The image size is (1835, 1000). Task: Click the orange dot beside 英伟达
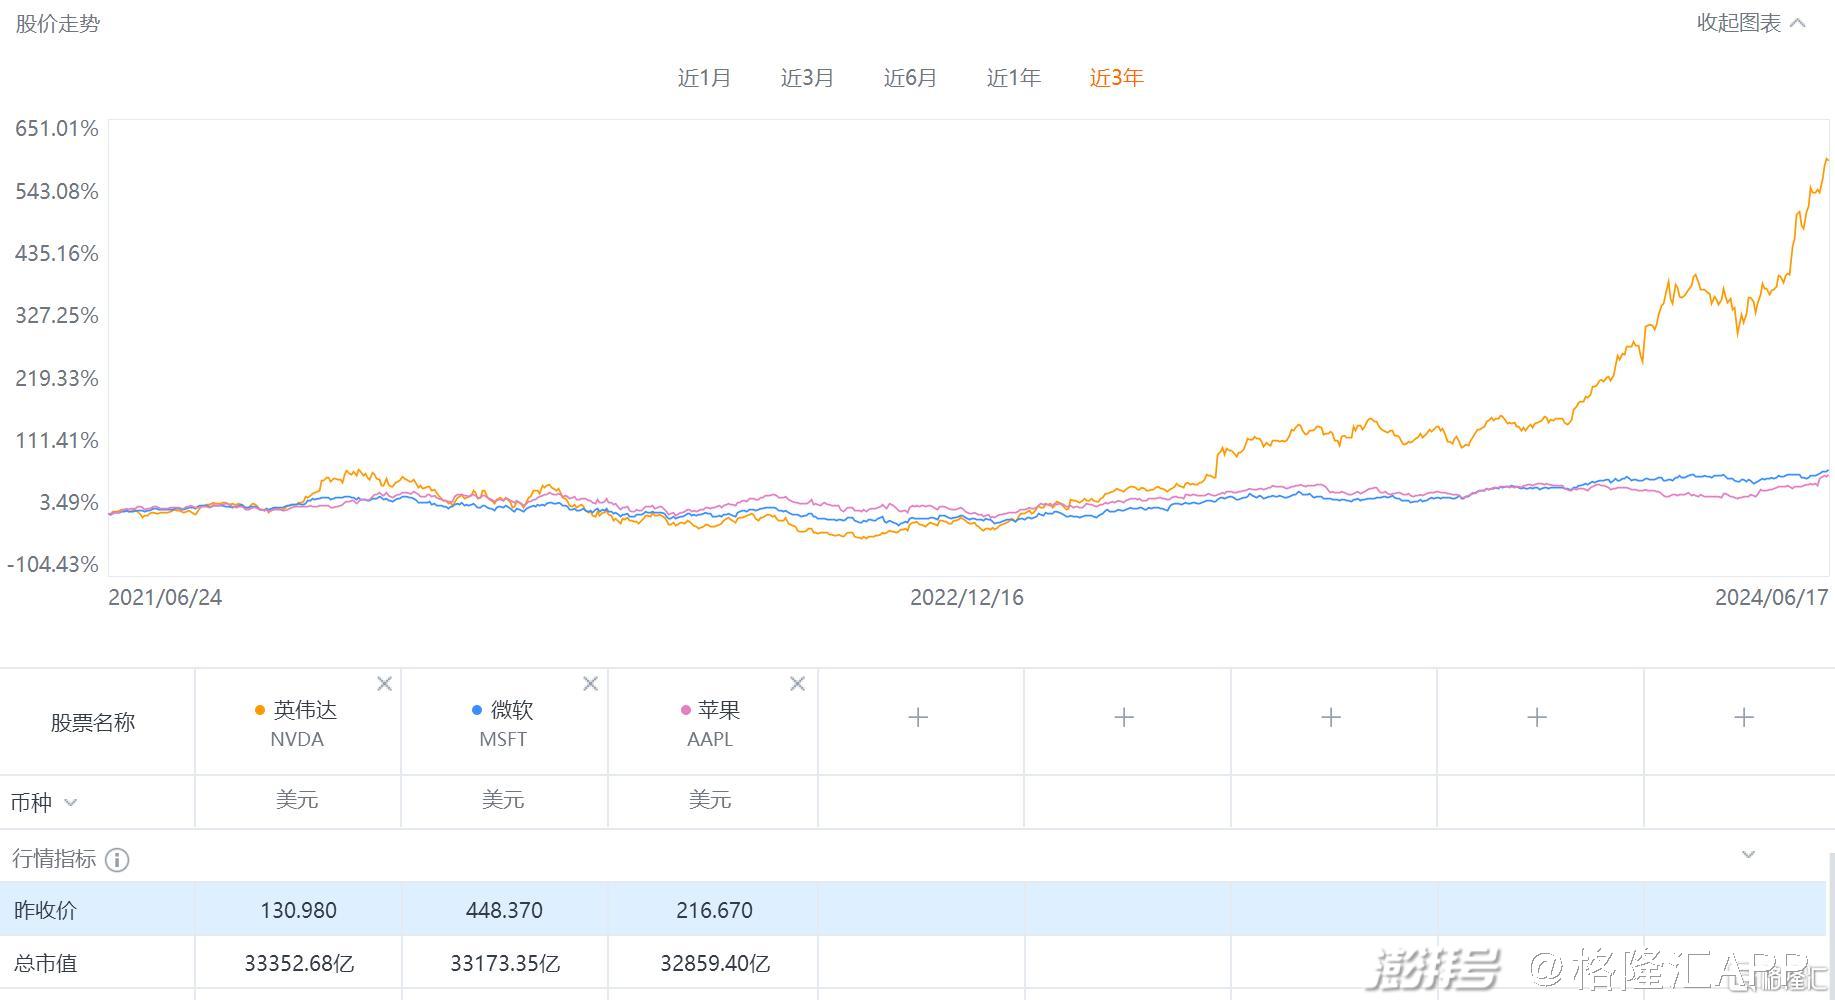[260, 710]
